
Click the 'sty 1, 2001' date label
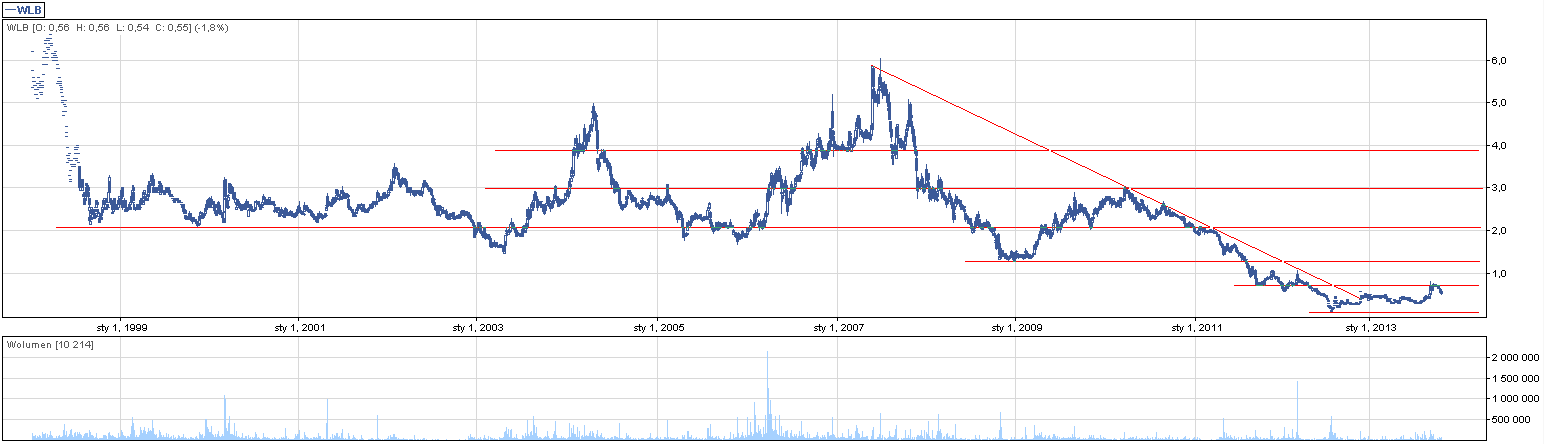click(299, 327)
